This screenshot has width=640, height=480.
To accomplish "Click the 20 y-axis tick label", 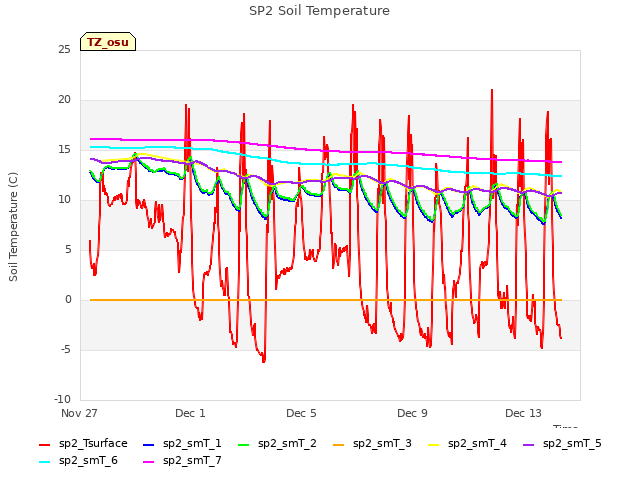I will tap(64, 100).
